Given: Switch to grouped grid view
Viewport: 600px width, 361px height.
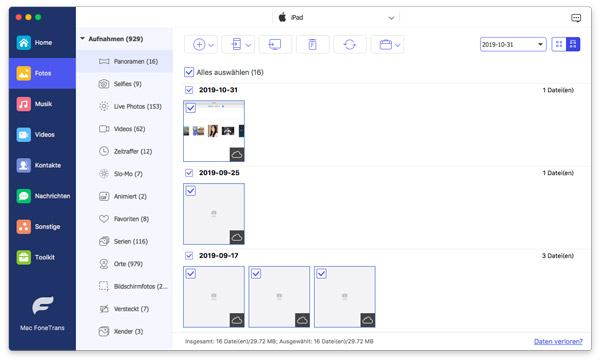Looking at the screenshot, I should 573,44.
